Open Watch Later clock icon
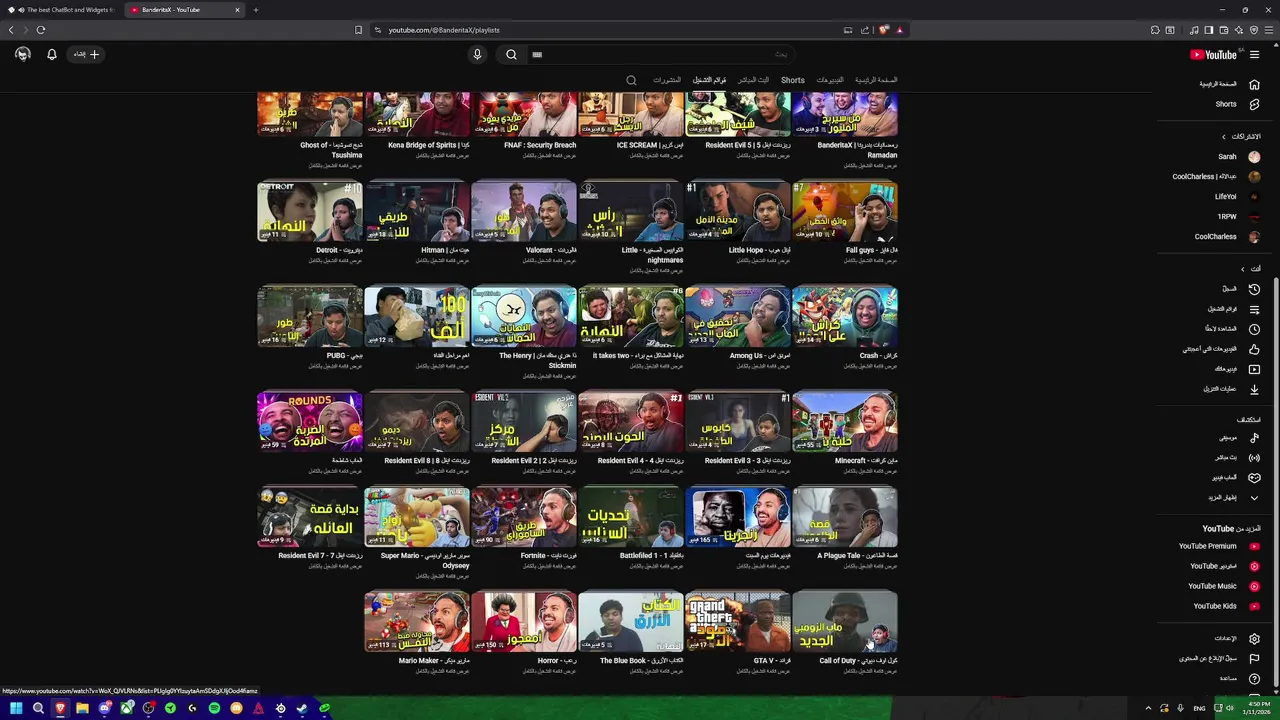The image size is (1280, 720). (x=1254, y=329)
